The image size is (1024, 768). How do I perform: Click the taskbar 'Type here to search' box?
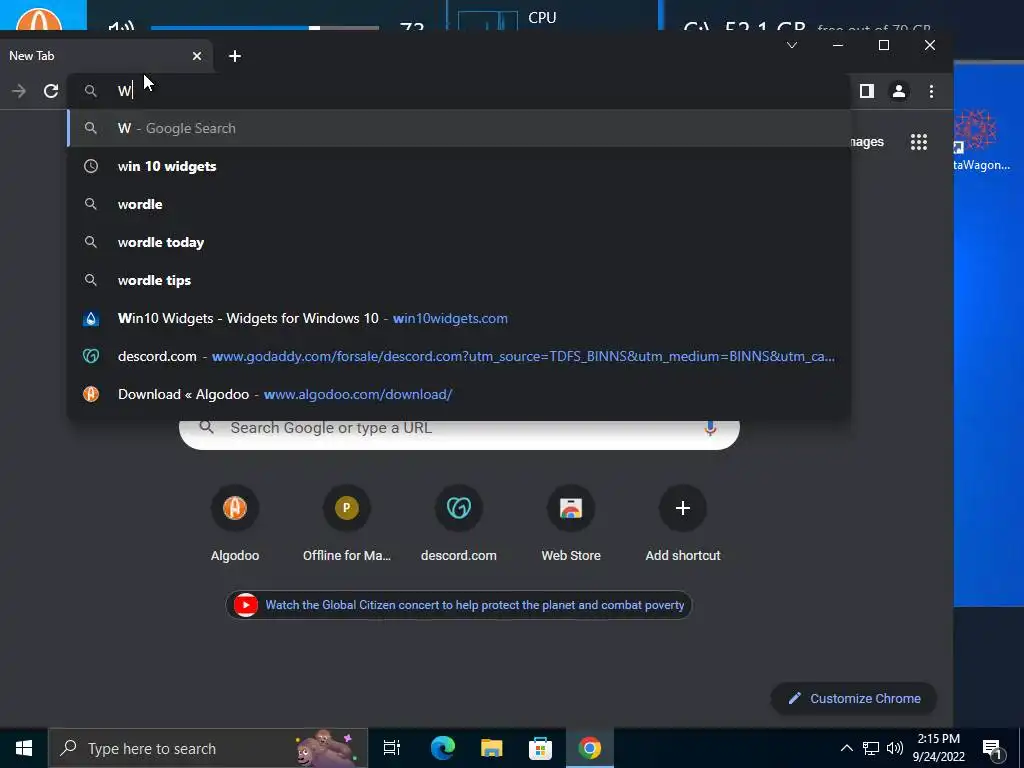point(208,748)
